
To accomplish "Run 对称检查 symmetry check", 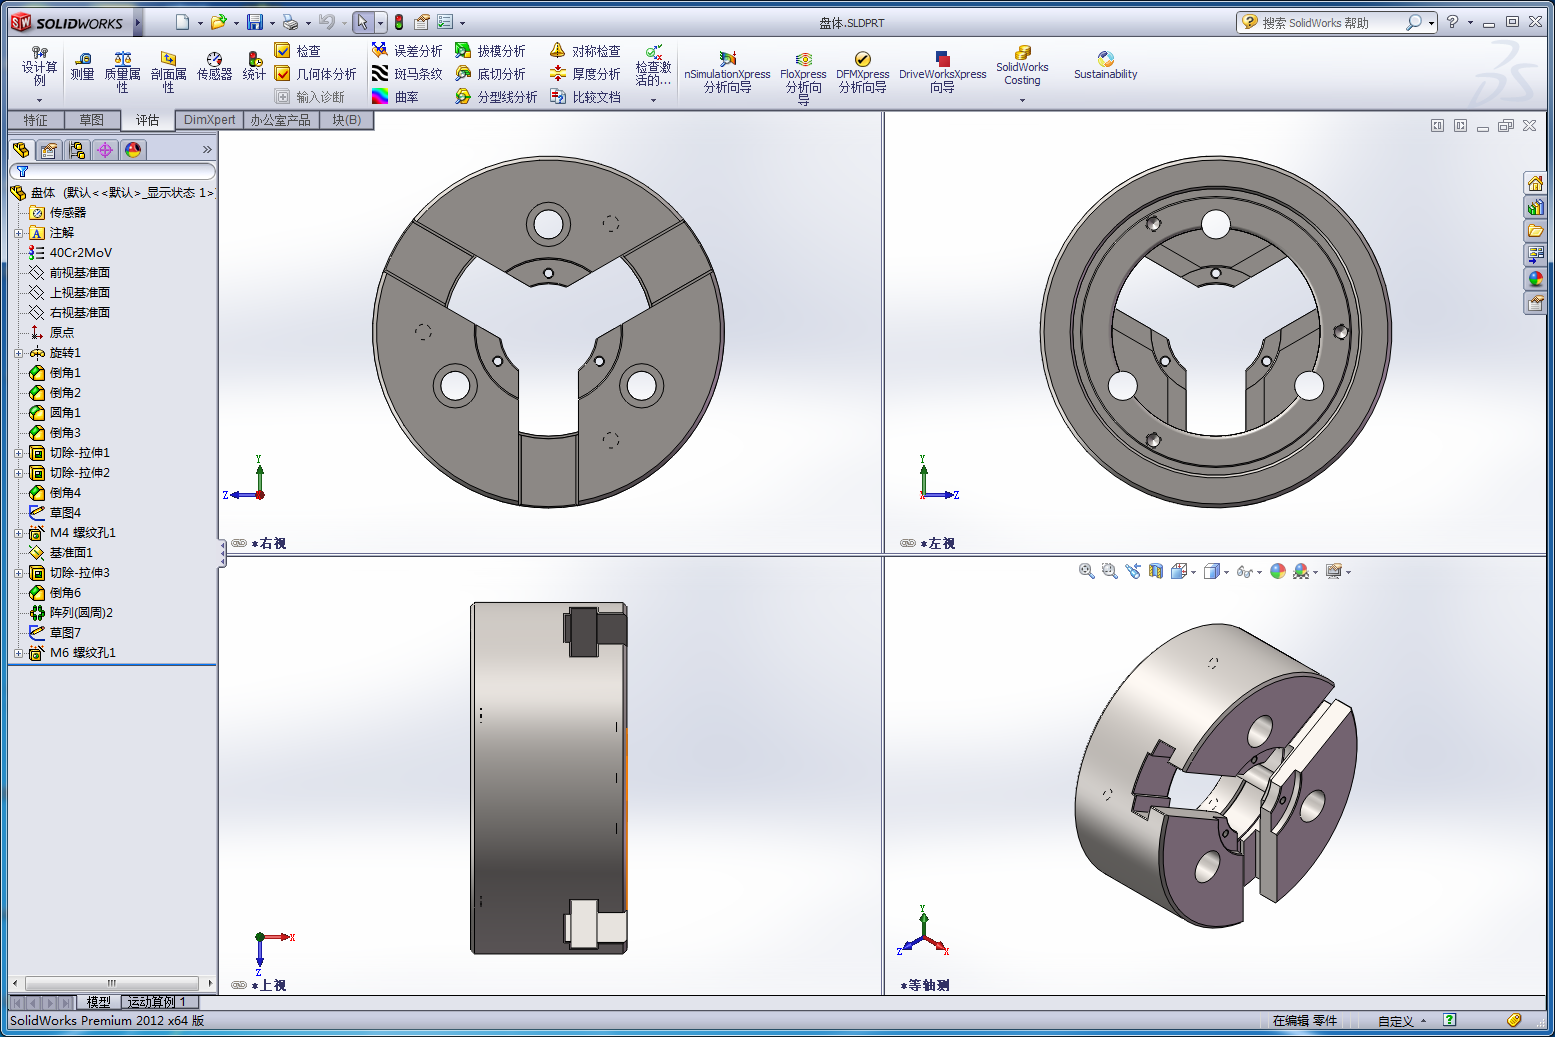I will [x=585, y=51].
